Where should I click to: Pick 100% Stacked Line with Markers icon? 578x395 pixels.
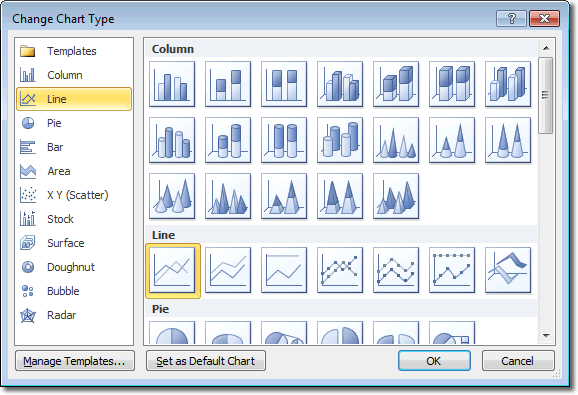point(452,270)
